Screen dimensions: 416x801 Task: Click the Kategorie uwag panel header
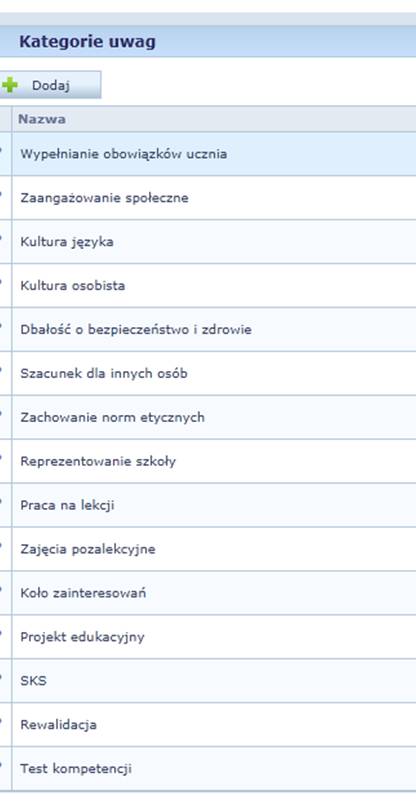(208, 41)
